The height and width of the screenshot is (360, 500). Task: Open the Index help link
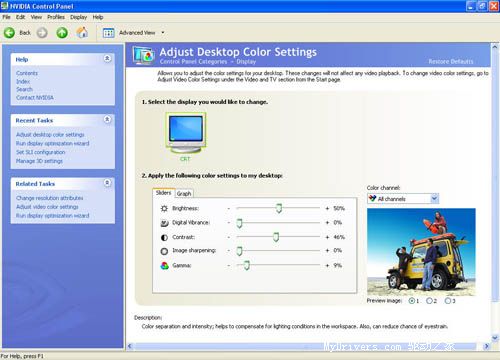23,81
